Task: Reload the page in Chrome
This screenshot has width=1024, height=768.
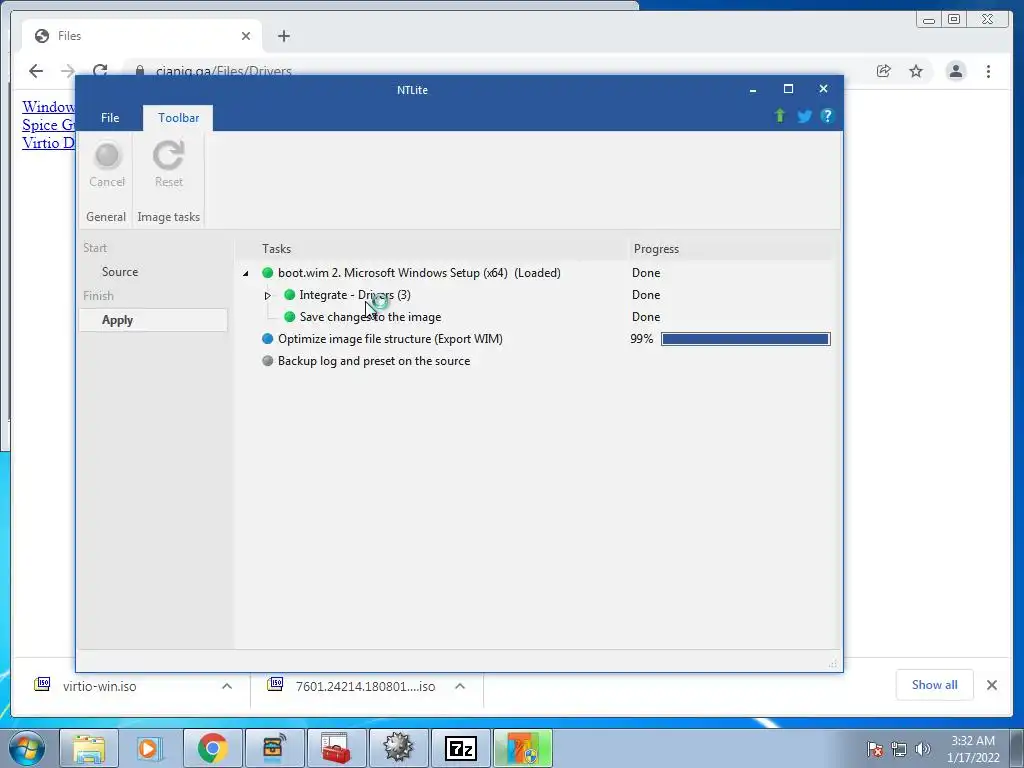Action: tap(100, 69)
